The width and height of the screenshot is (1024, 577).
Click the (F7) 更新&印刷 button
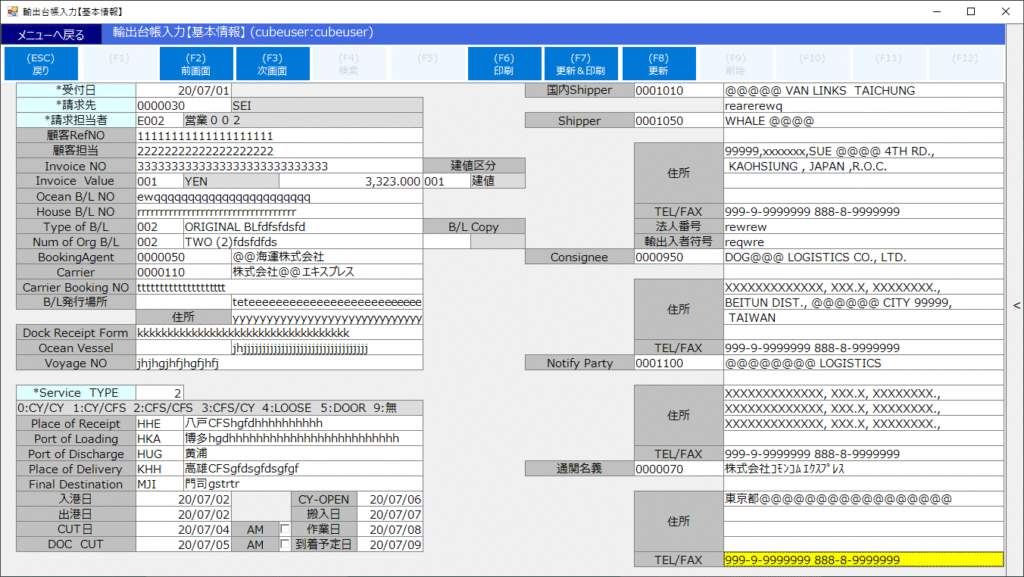pos(581,64)
